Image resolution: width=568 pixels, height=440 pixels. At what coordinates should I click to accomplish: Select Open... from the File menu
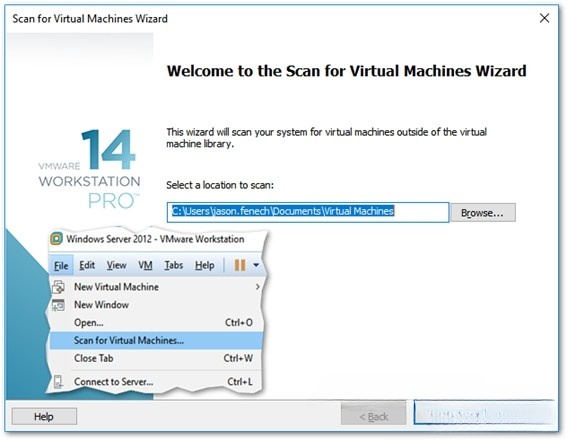[155, 323]
